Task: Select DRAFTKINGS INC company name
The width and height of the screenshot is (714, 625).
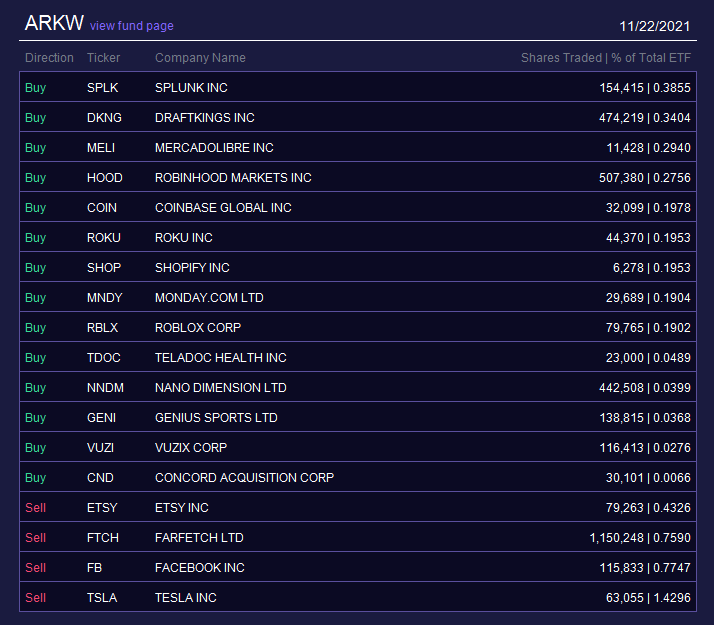Action: pos(205,117)
